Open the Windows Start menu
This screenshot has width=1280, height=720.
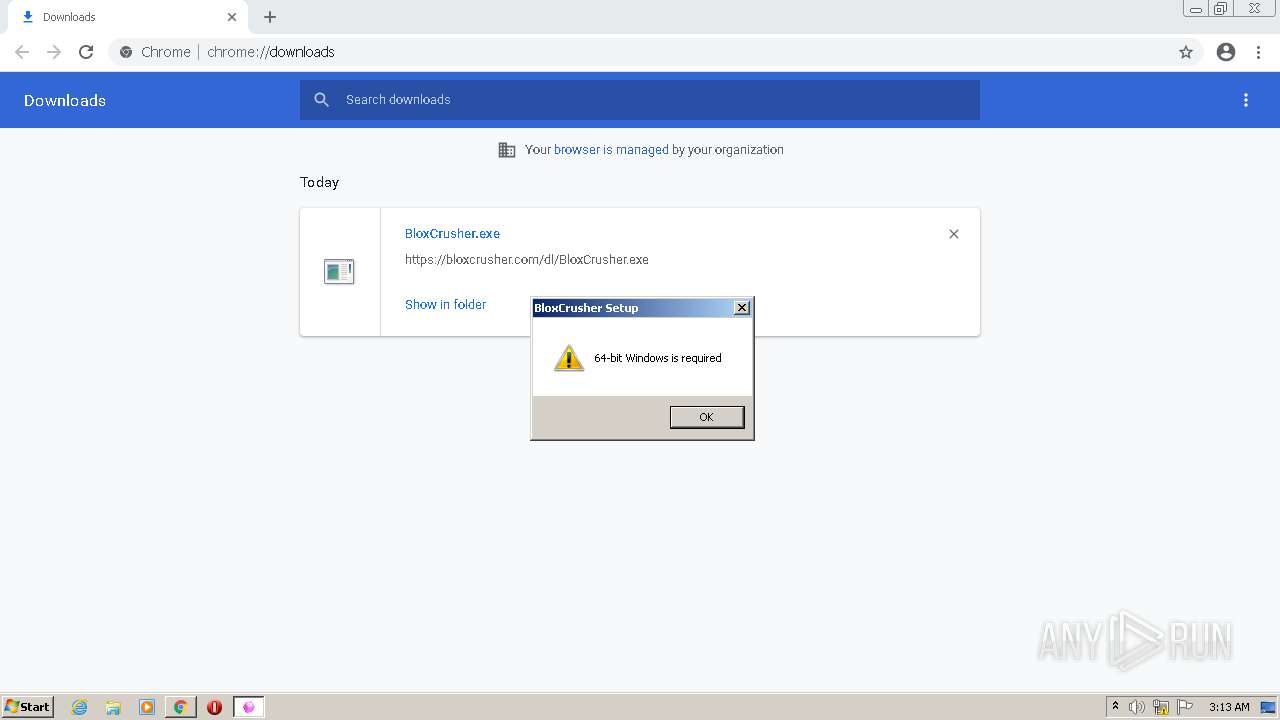point(28,707)
